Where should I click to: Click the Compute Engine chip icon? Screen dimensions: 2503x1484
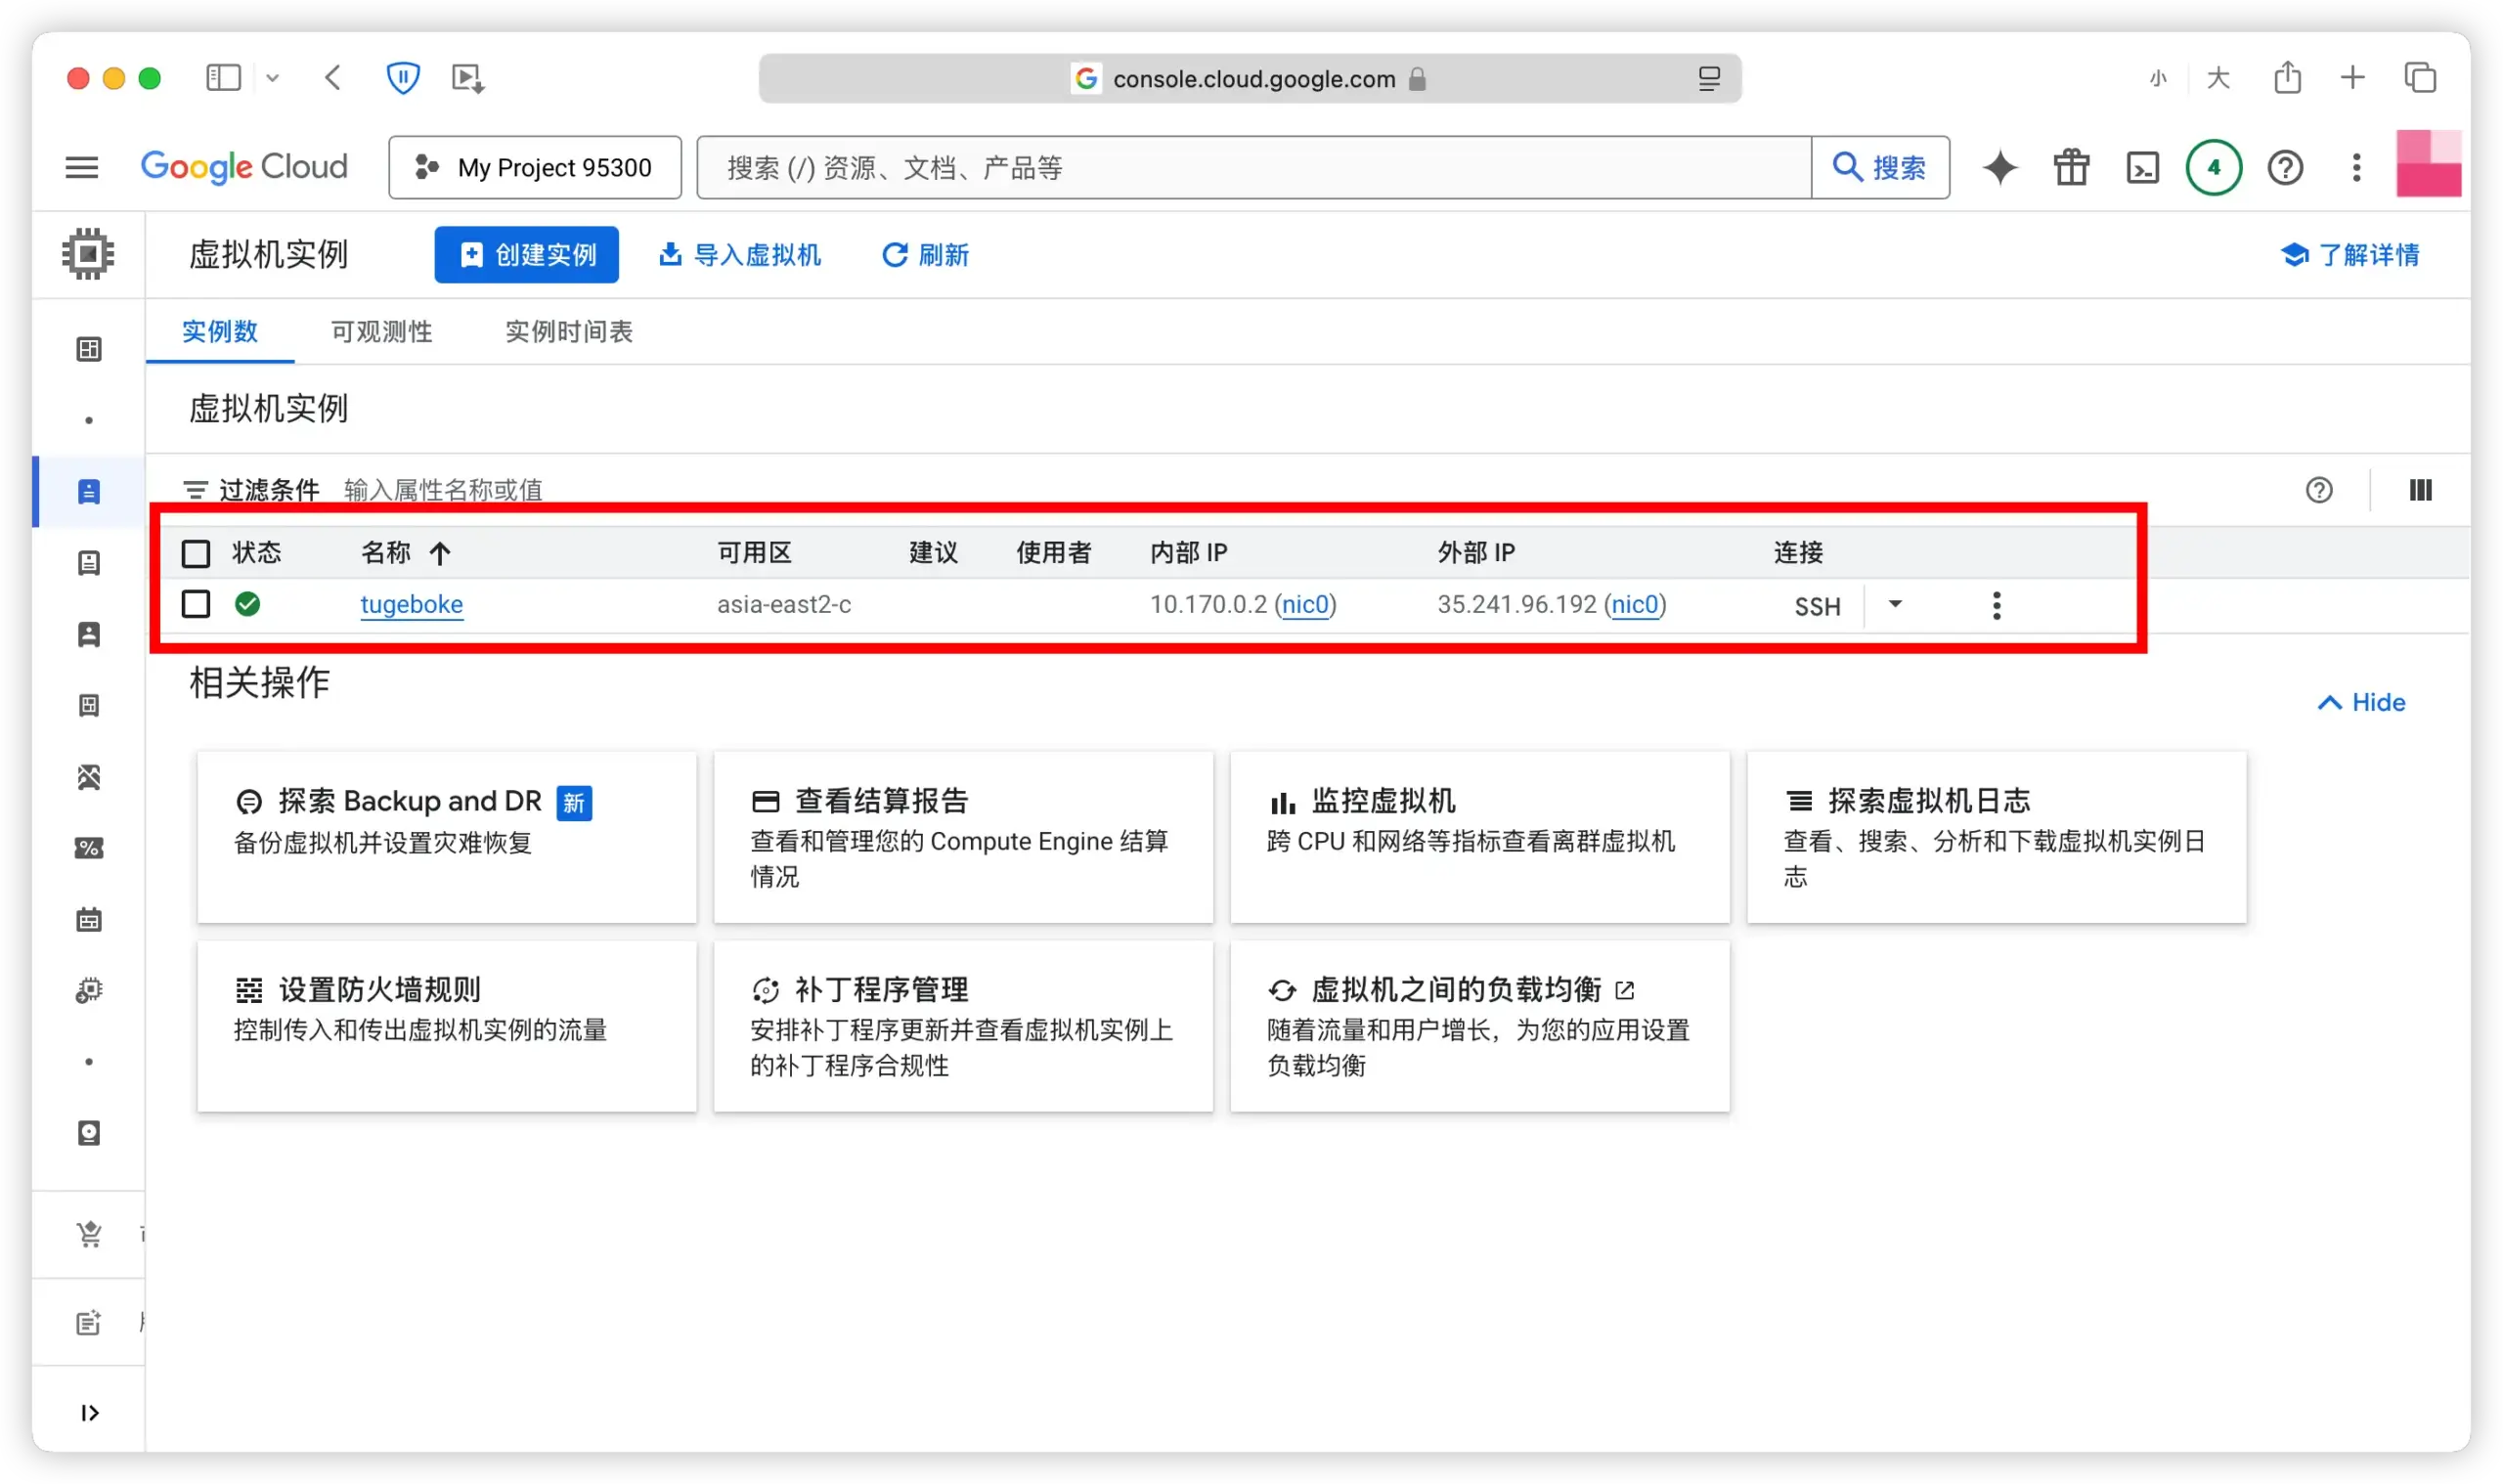point(88,254)
